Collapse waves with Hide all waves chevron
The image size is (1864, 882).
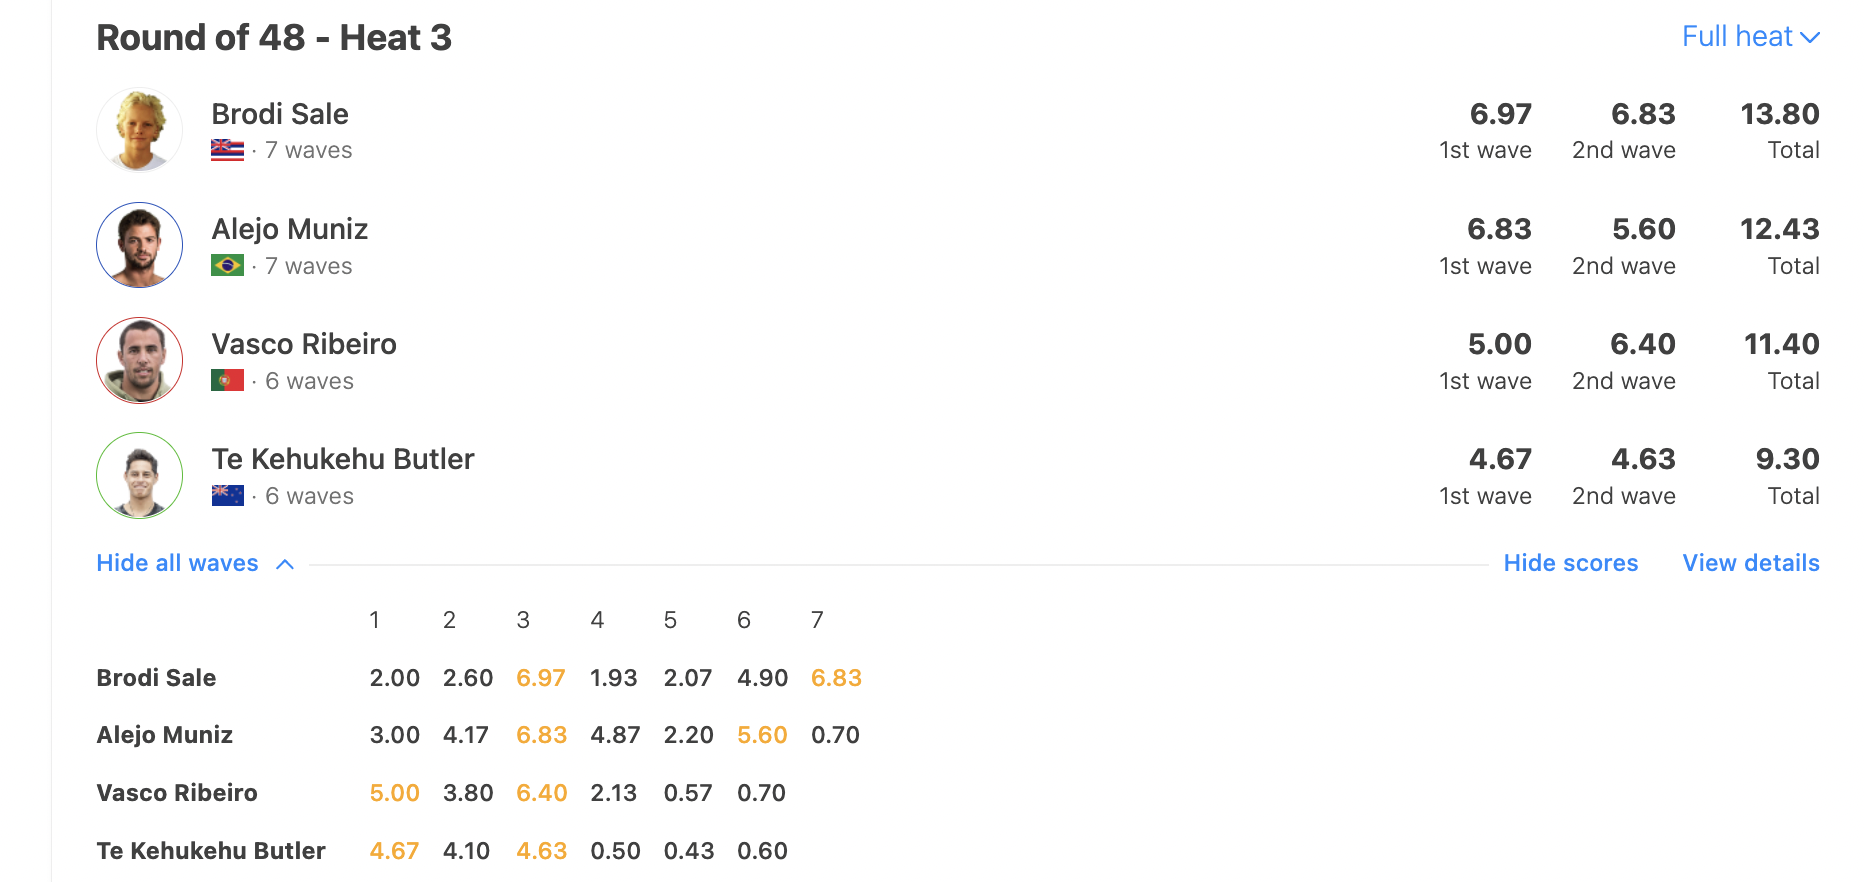[x=285, y=564]
